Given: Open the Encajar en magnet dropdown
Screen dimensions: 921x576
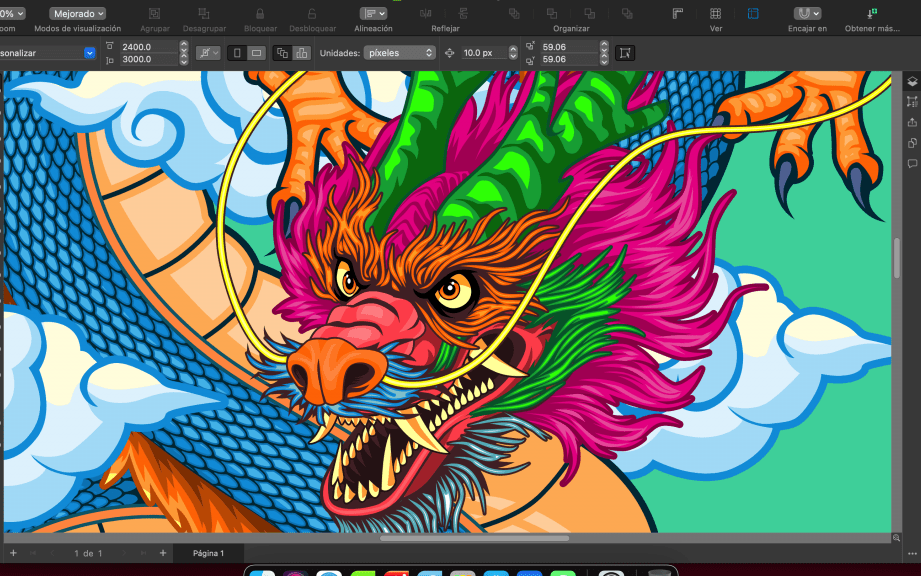Looking at the screenshot, I should tap(807, 13).
